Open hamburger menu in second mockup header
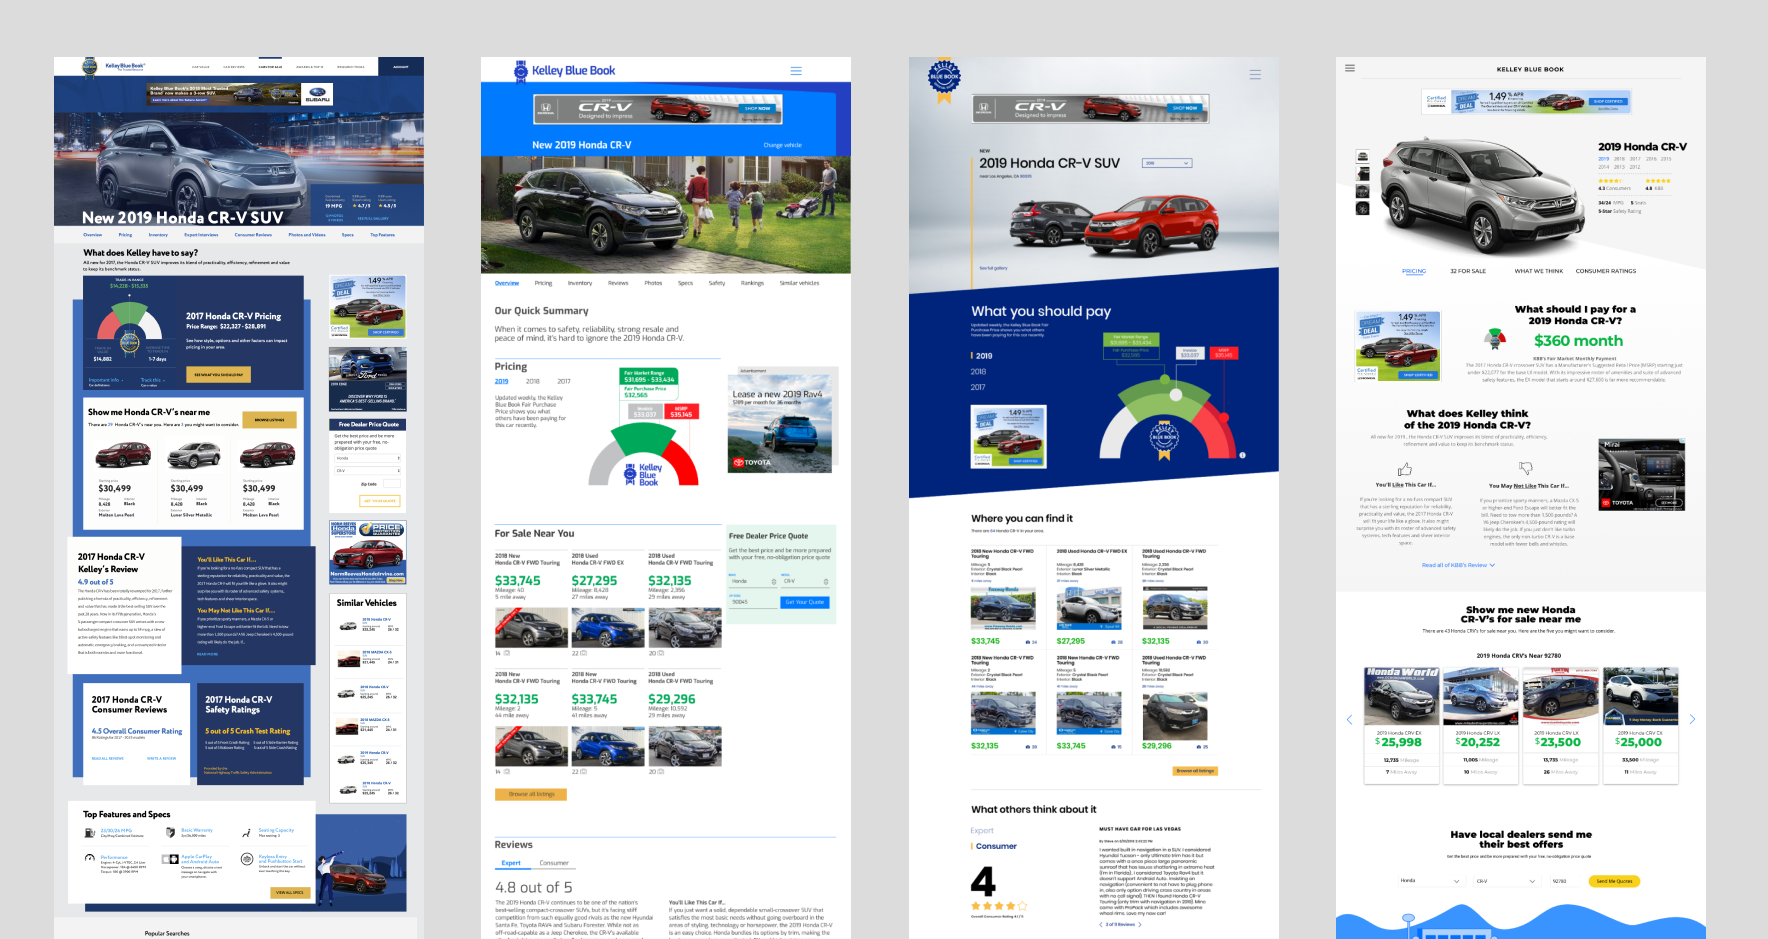The height and width of the screenshot is (939, 1768). click(x=796, y=71)
